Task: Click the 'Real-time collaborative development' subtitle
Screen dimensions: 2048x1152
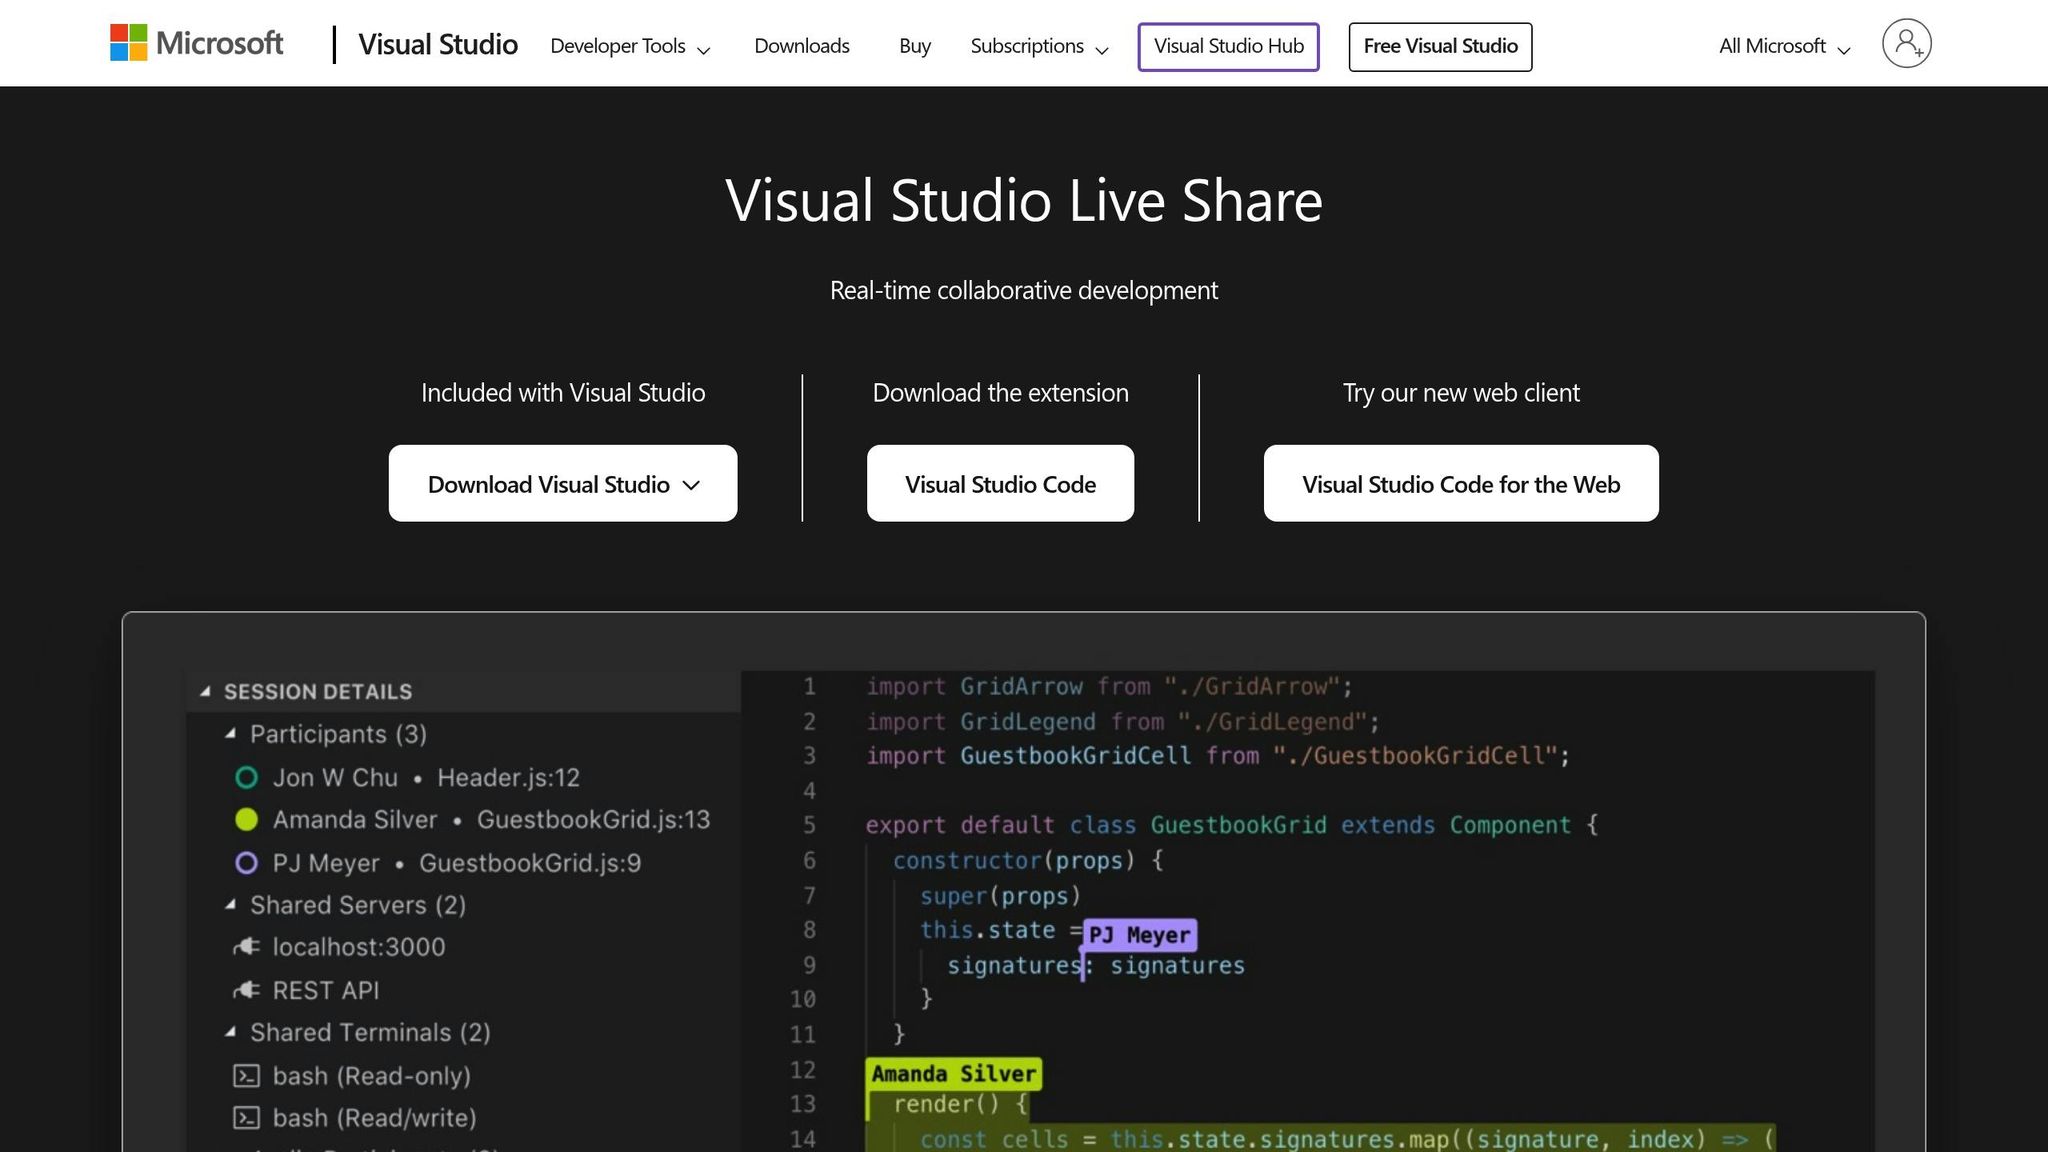Action: click(1024, 290)
